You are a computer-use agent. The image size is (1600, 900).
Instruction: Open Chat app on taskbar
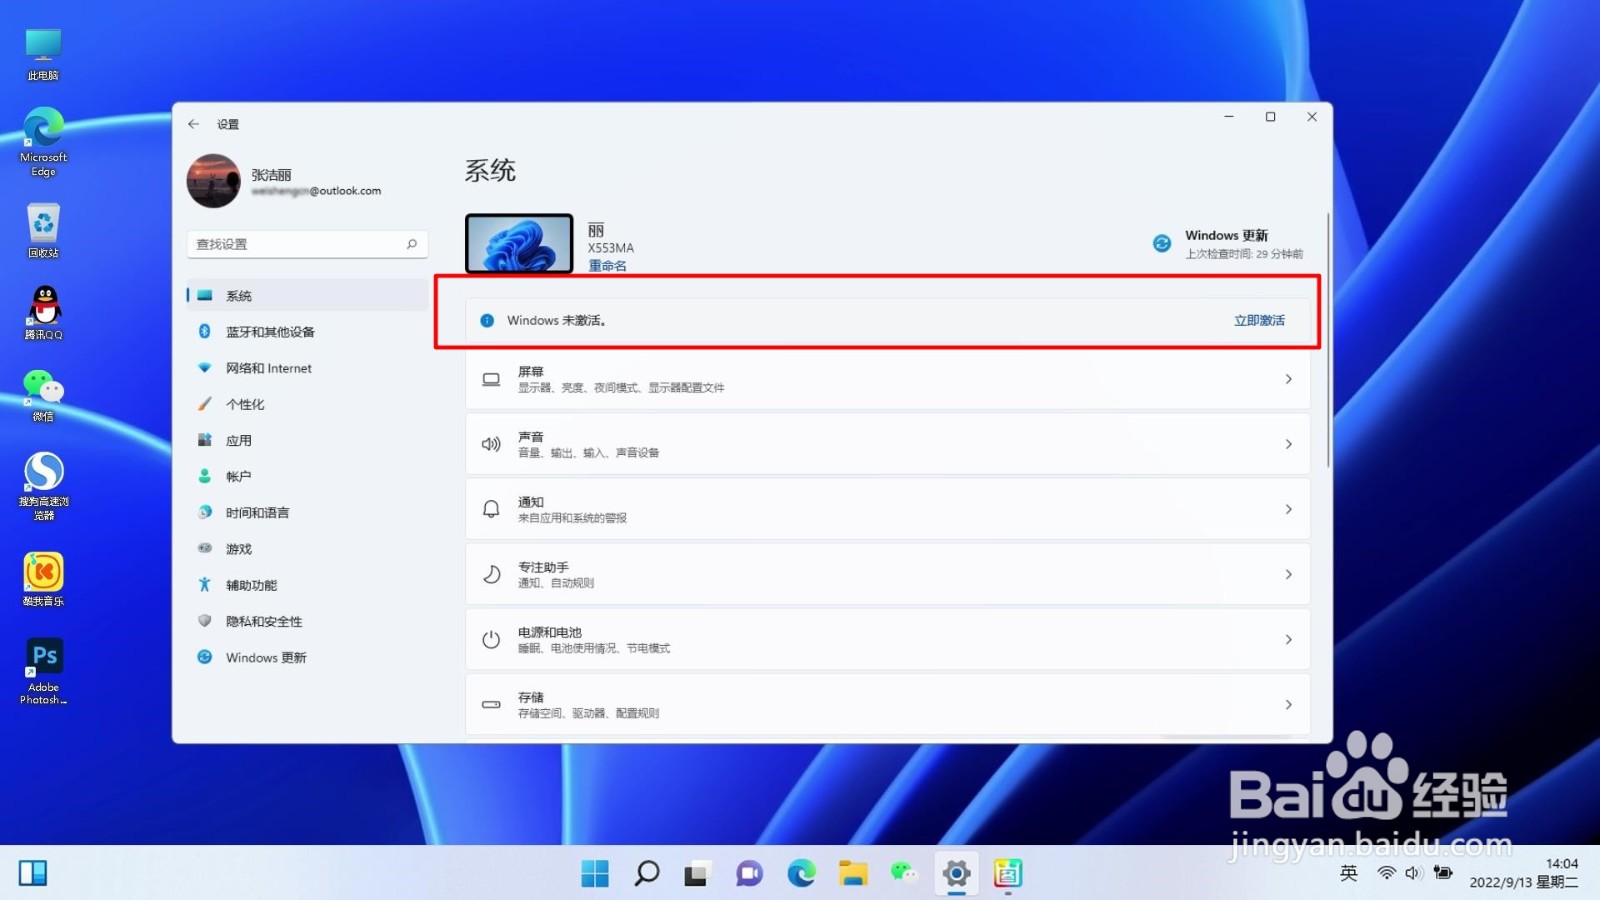(x=749, y=873)
